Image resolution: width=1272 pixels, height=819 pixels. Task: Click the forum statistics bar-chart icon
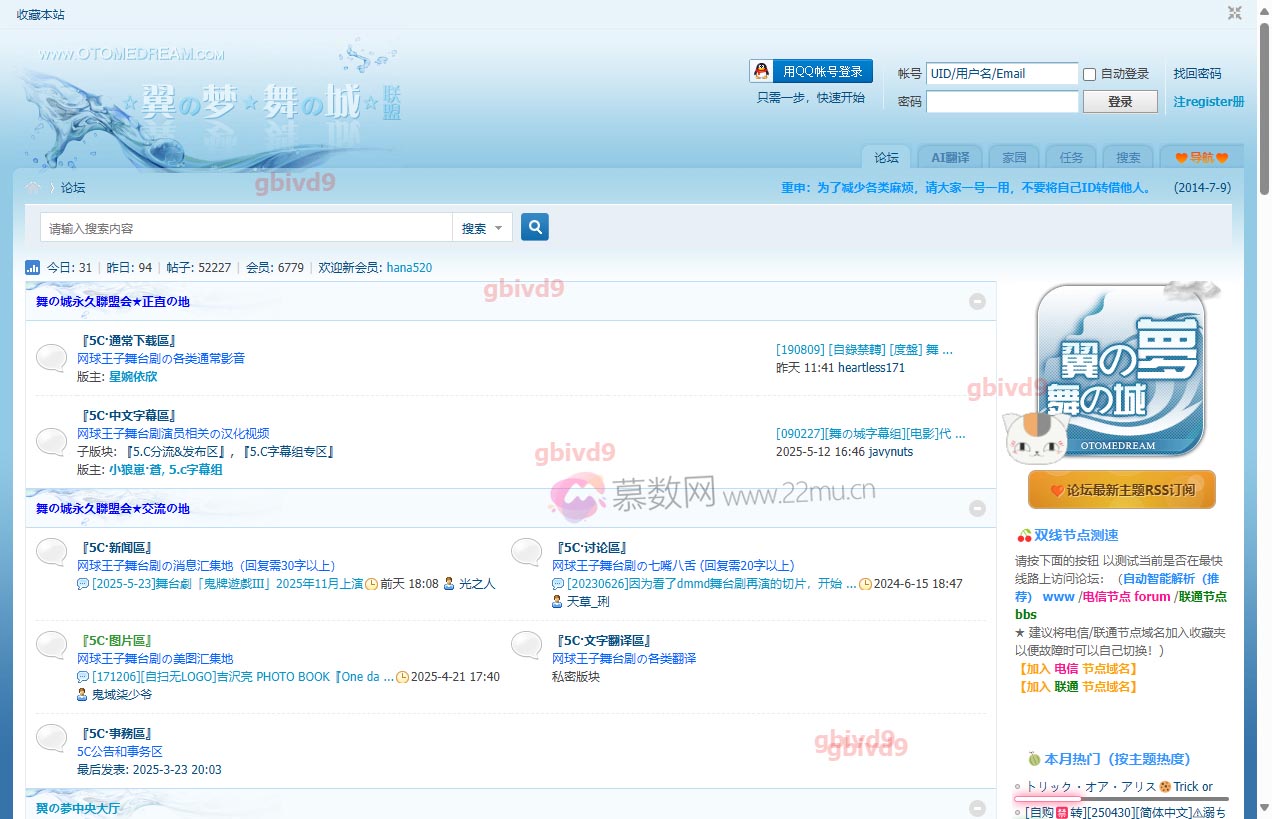(32, 268)
